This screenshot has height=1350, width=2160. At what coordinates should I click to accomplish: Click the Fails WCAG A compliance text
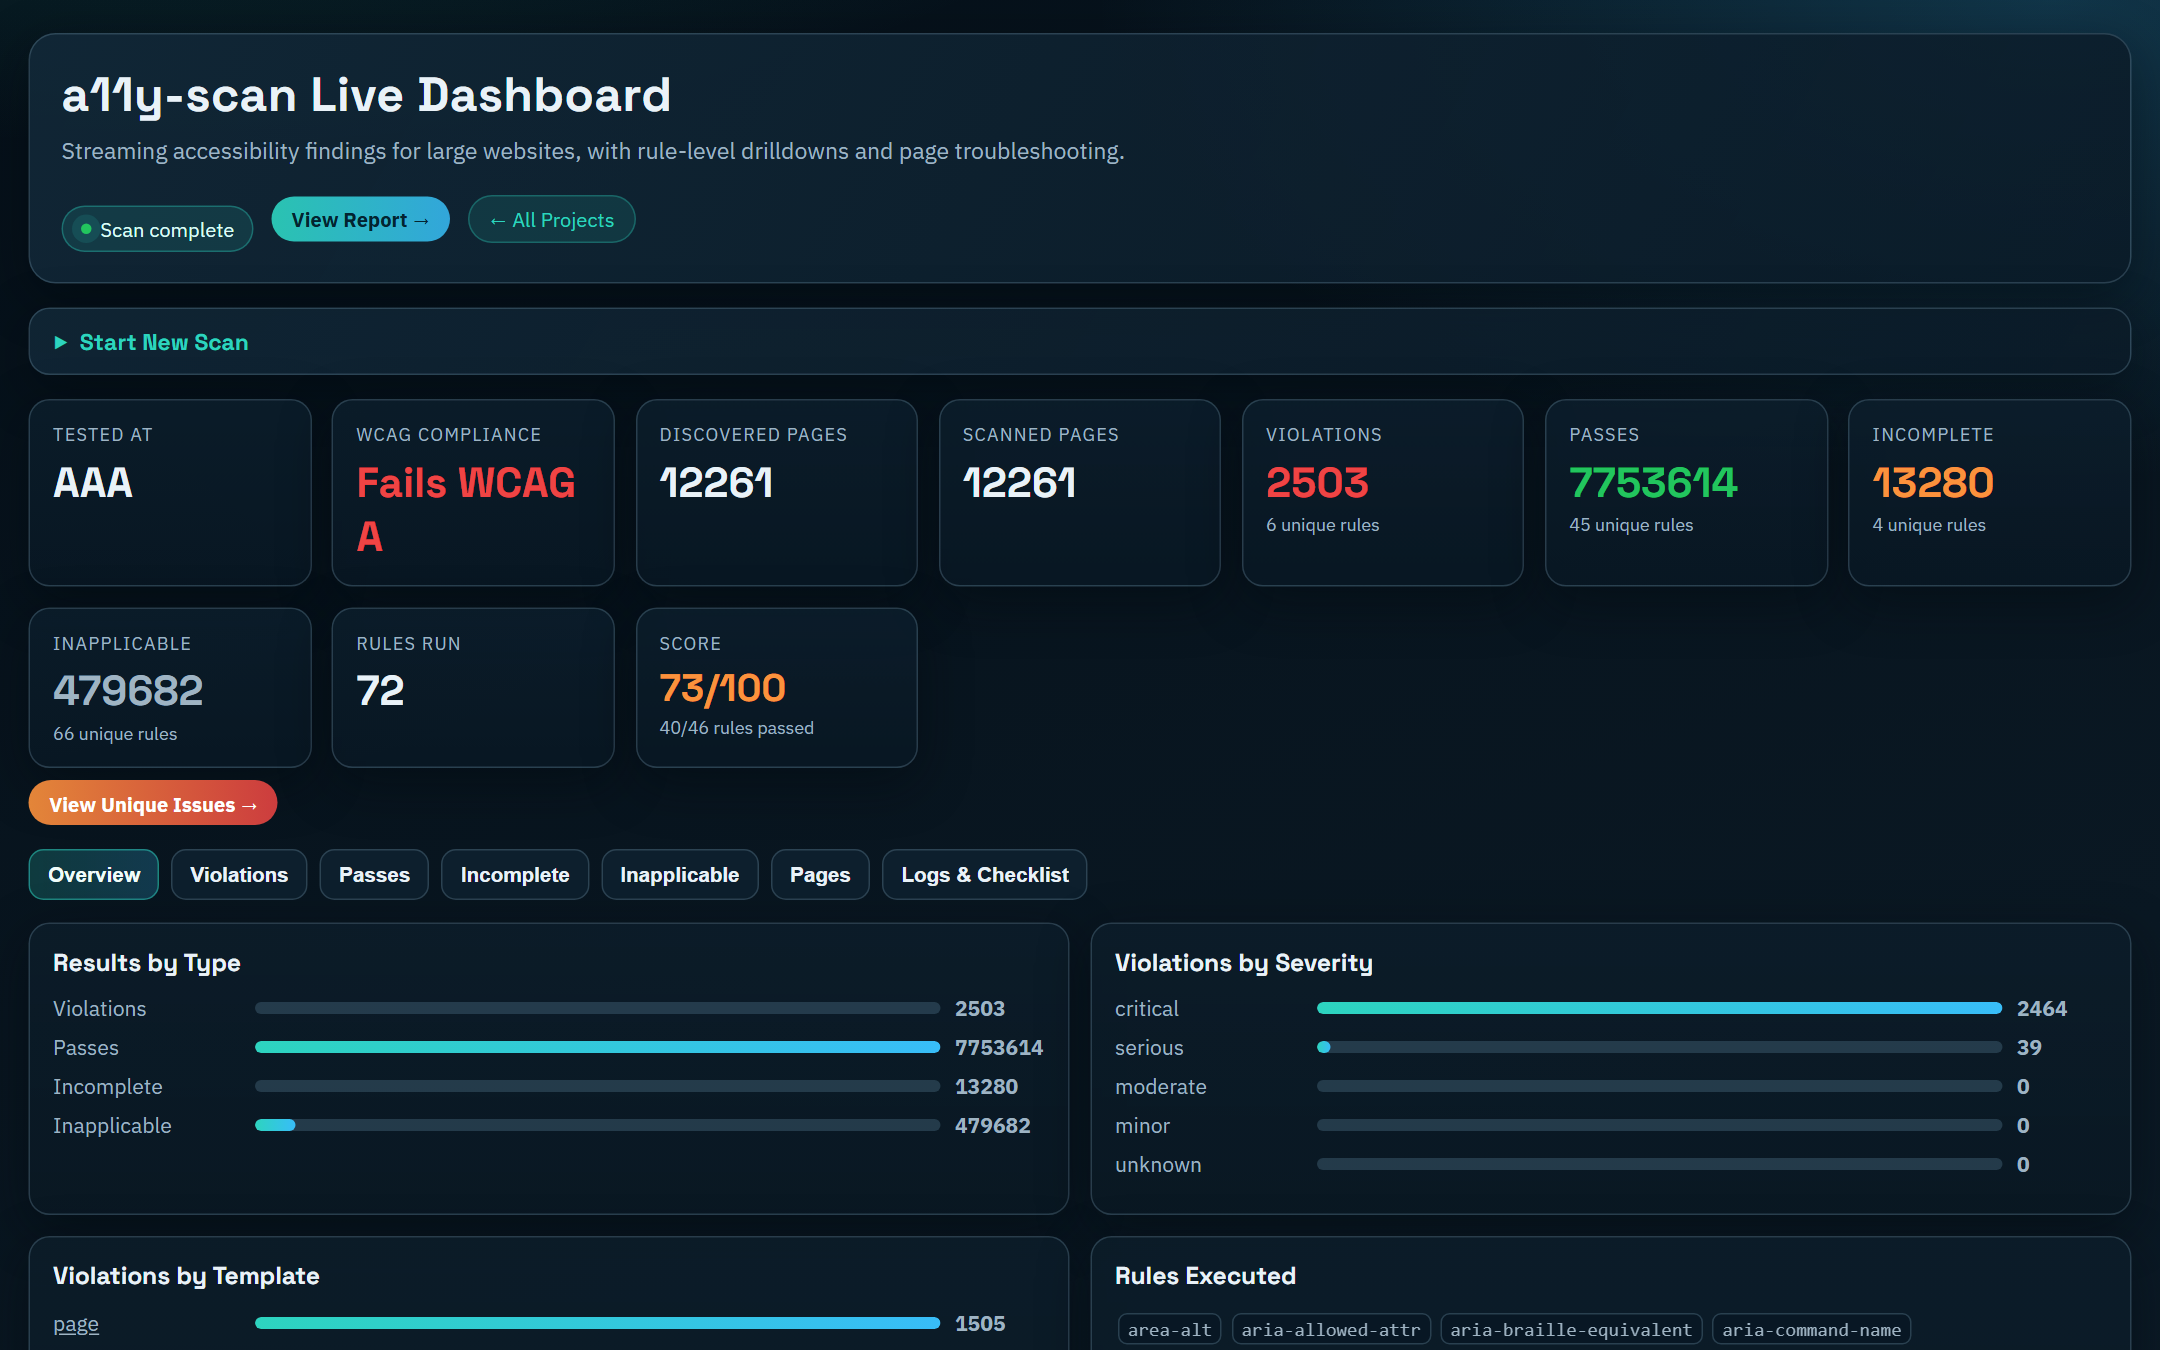[x=466, y=509]
